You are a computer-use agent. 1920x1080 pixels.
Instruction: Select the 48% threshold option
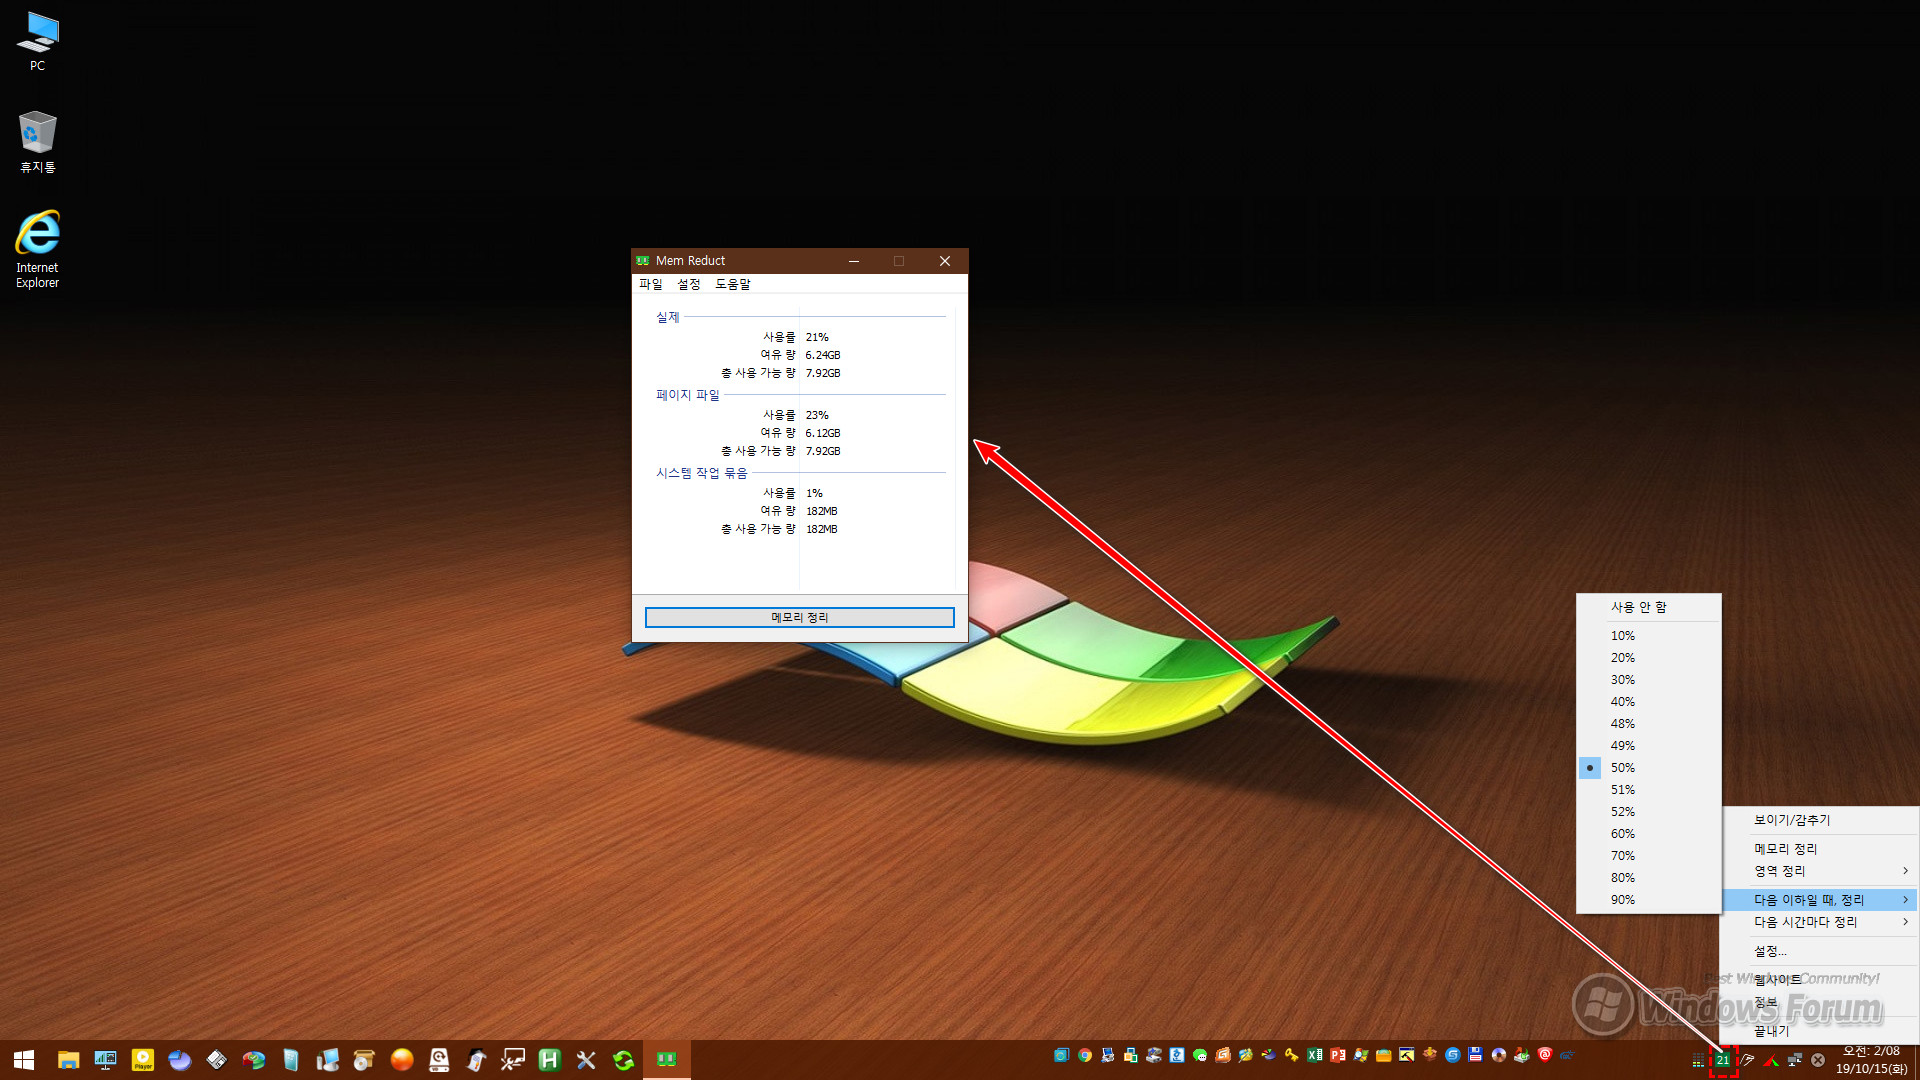click(x=1649, y=724)
